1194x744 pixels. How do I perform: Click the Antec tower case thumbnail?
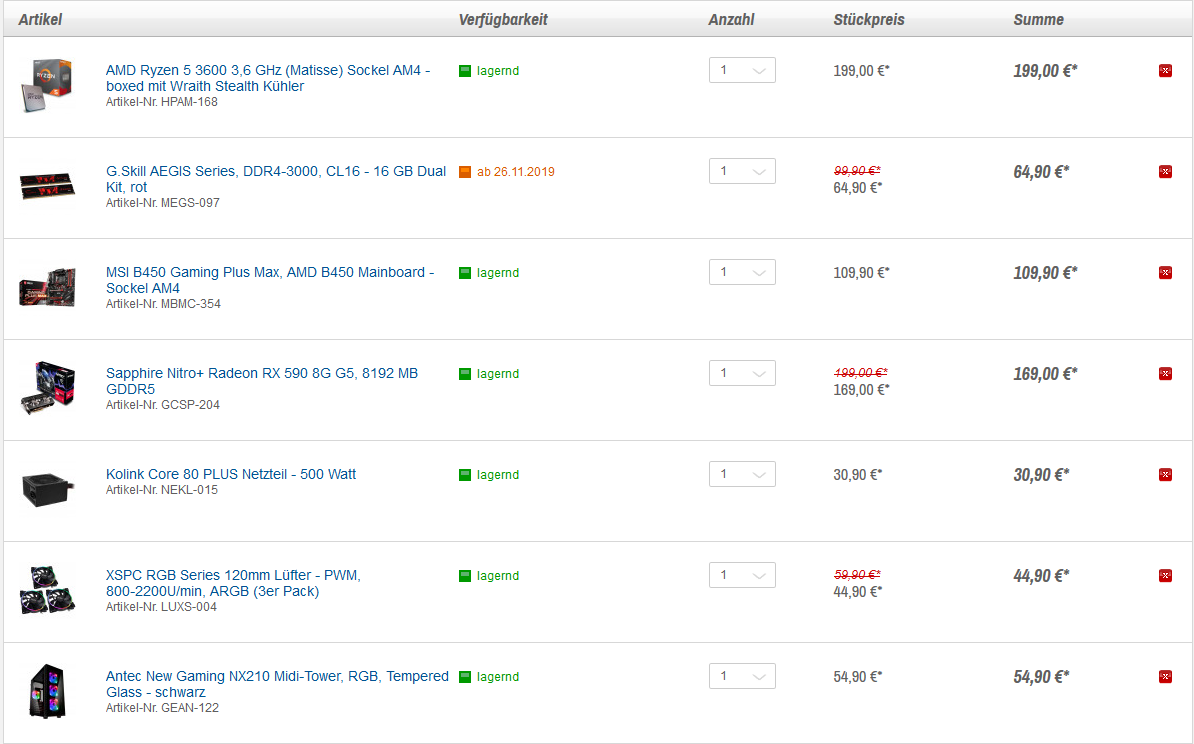pyautogui.click(x=47, y=691)
